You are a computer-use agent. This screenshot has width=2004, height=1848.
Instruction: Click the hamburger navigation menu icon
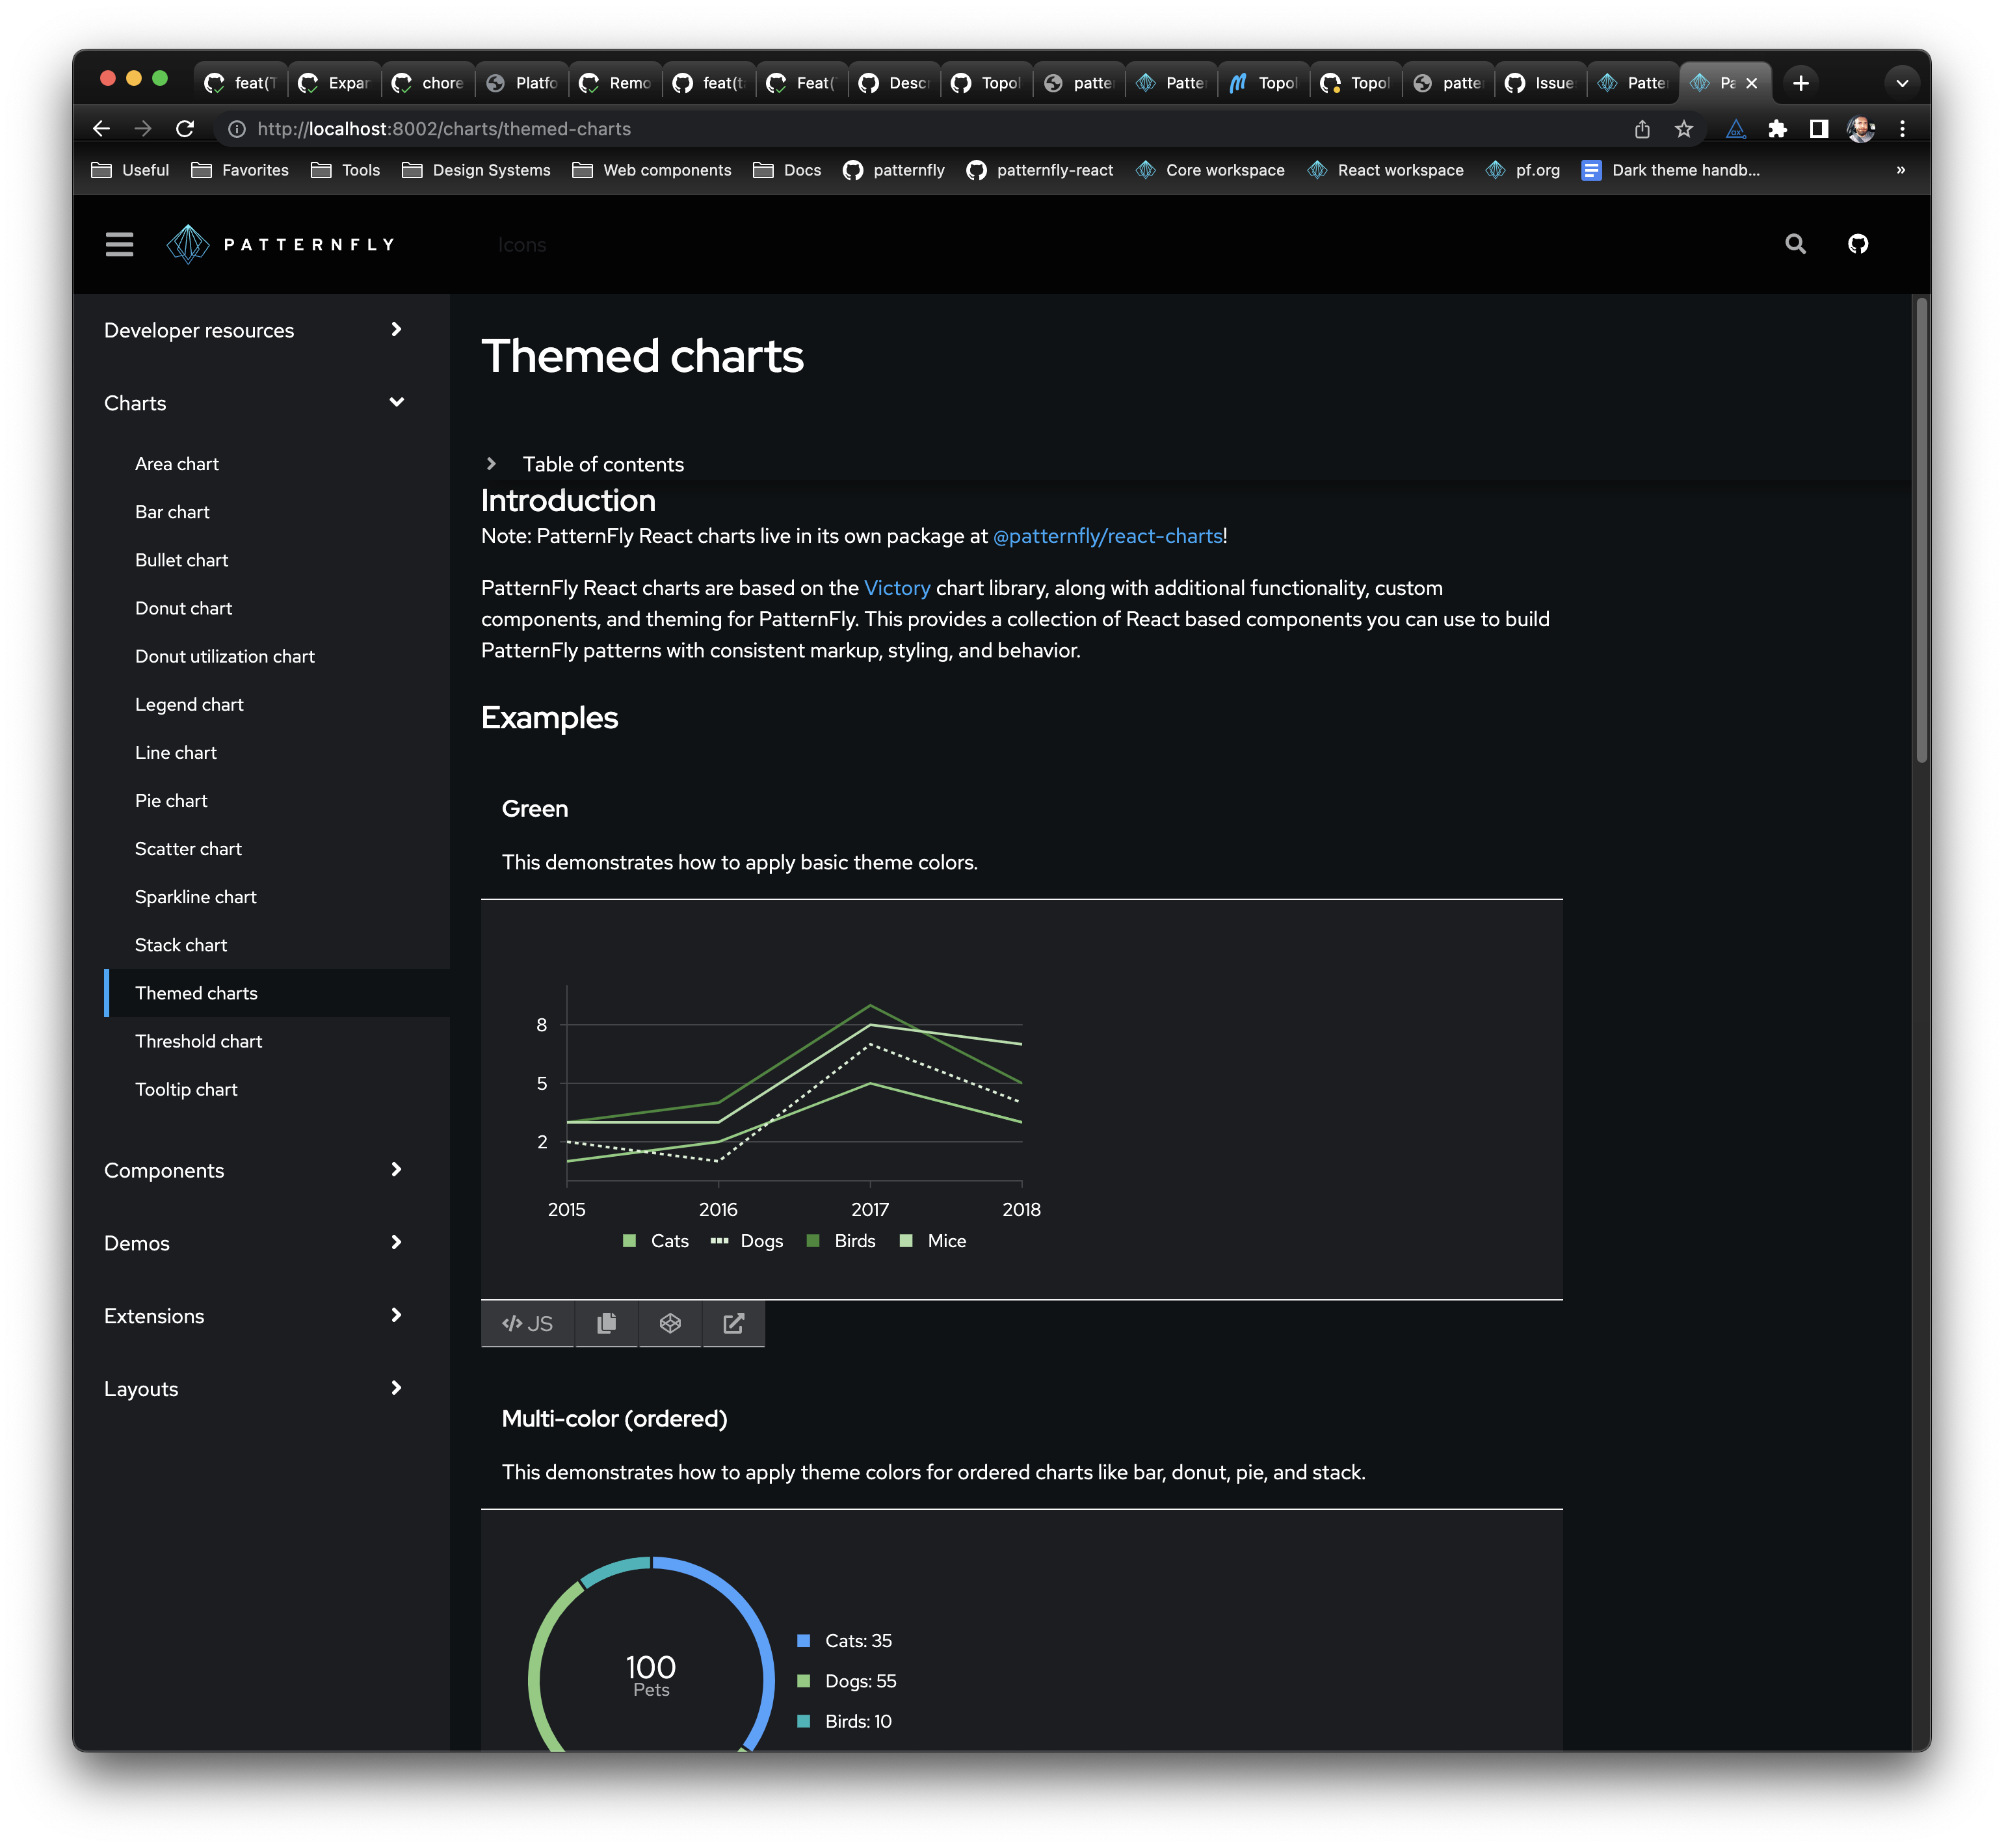click(119, 244)
